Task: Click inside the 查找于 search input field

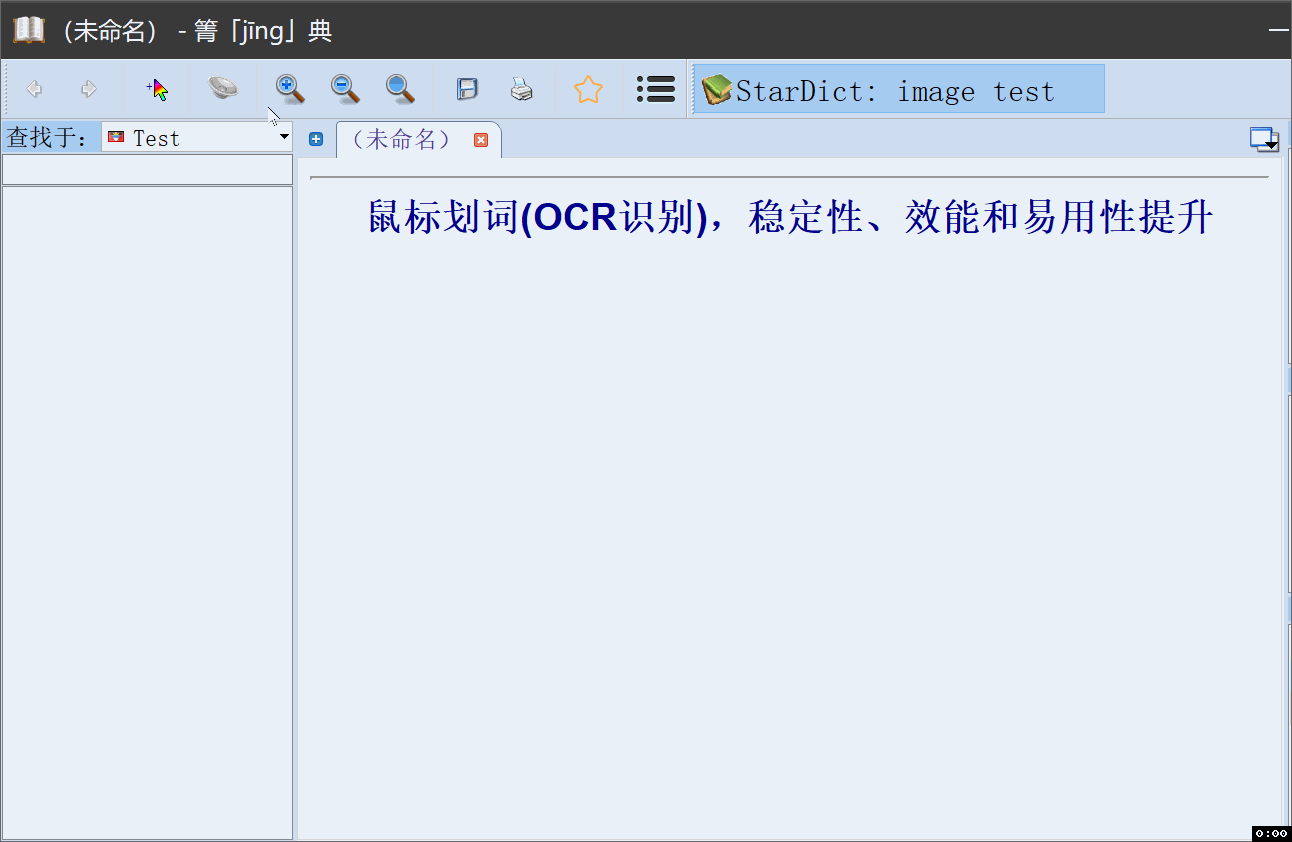Action: (148, 168)
